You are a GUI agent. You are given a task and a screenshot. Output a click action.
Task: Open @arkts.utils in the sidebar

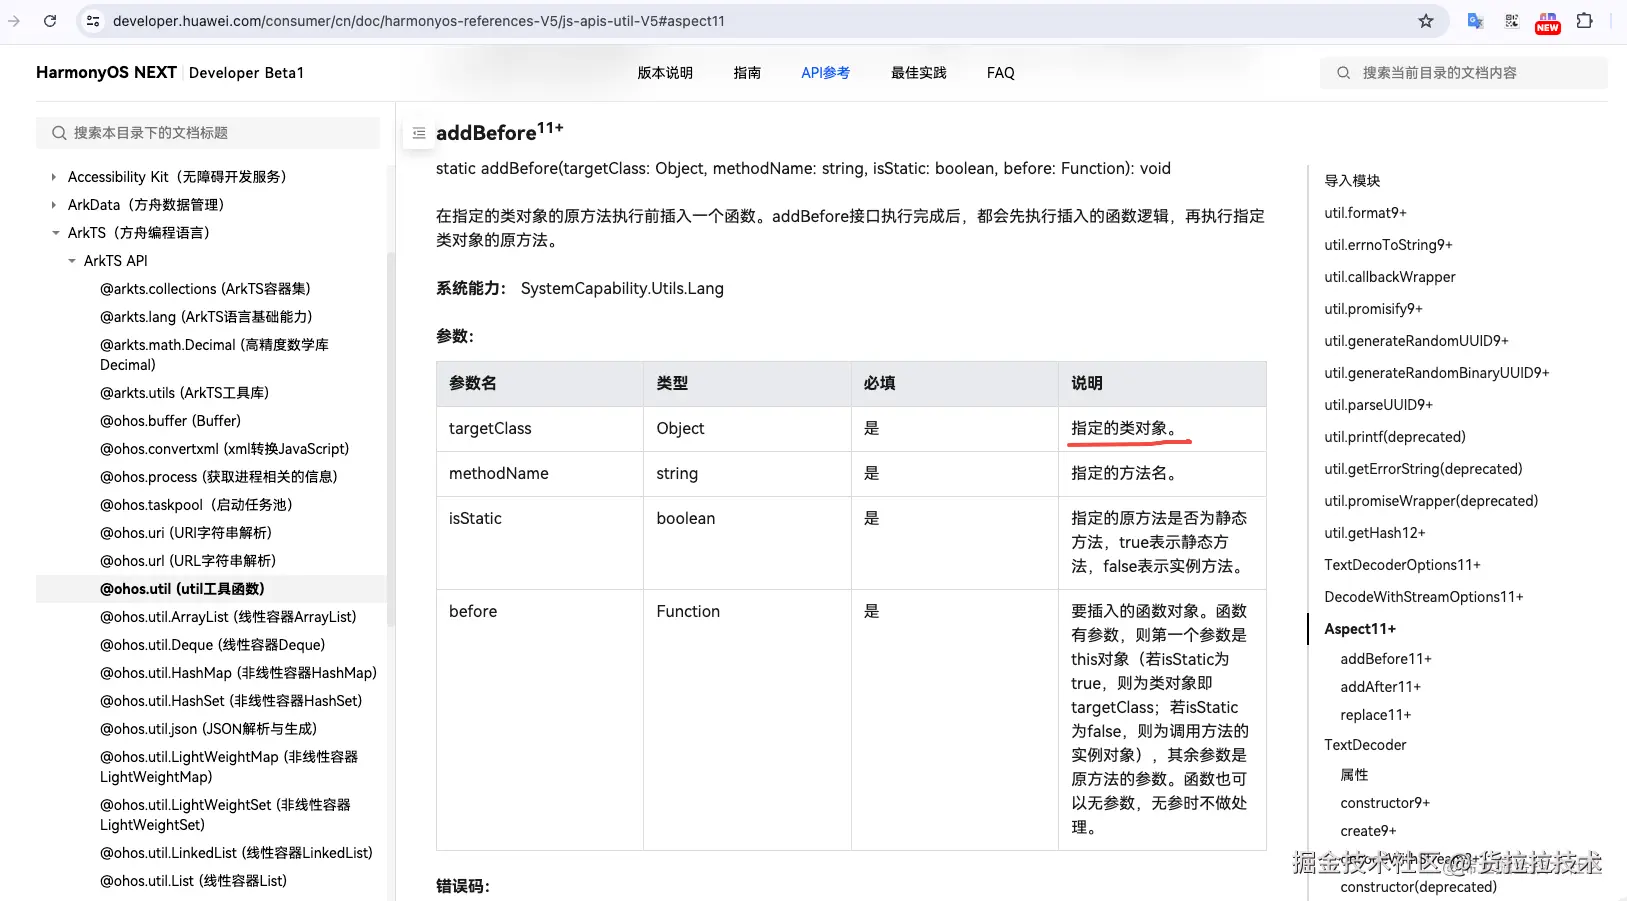pyautogui.click(x=184, y=393)
